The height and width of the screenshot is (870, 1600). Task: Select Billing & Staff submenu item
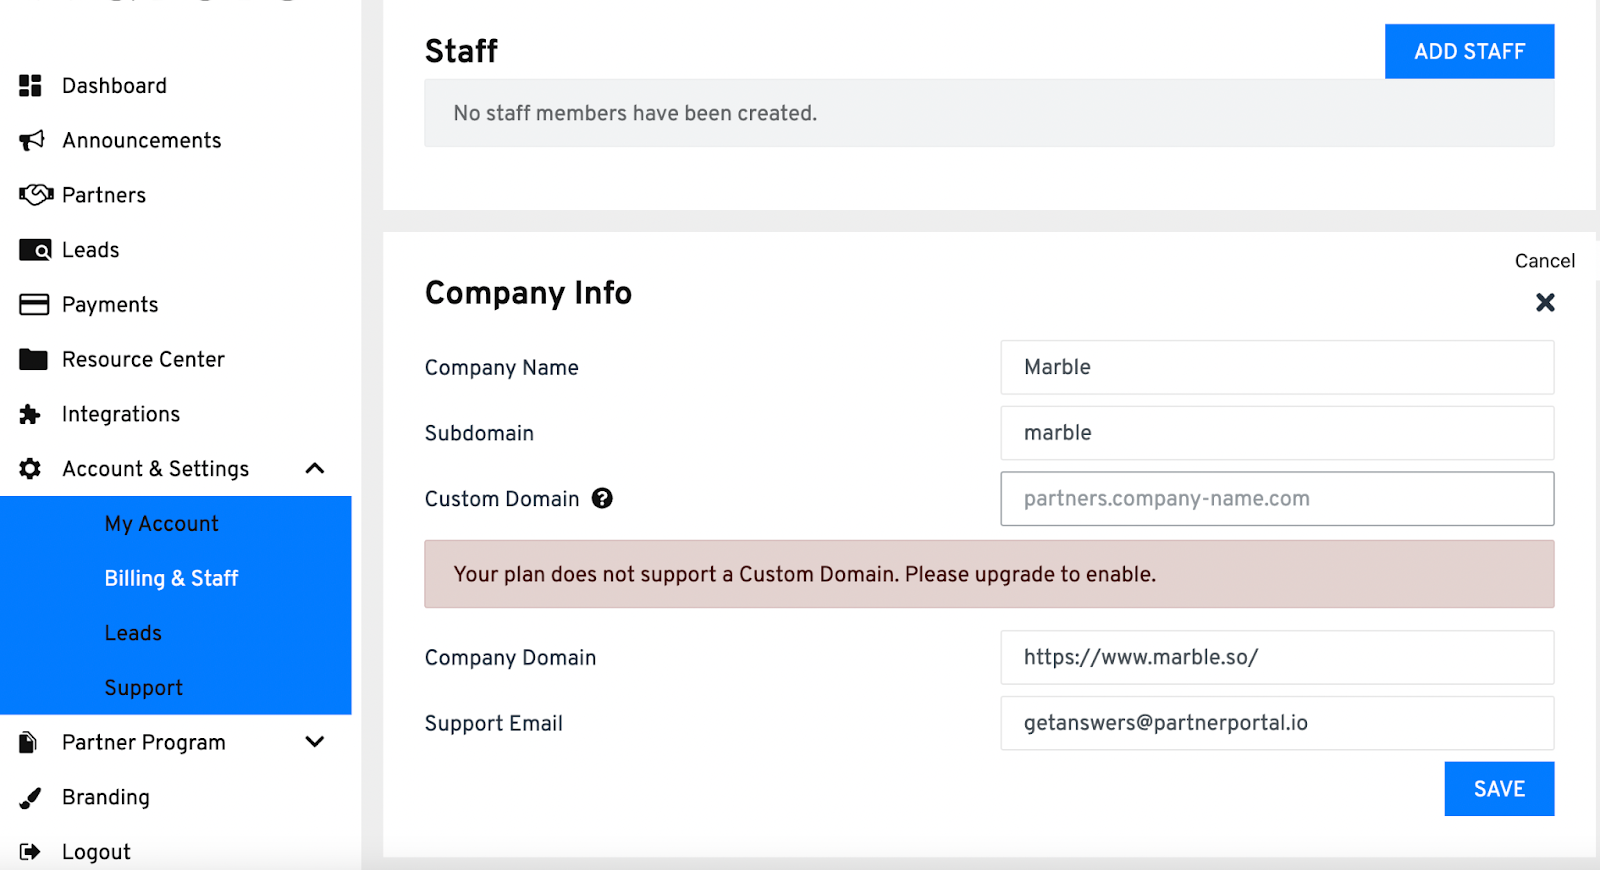click(171, 578)
